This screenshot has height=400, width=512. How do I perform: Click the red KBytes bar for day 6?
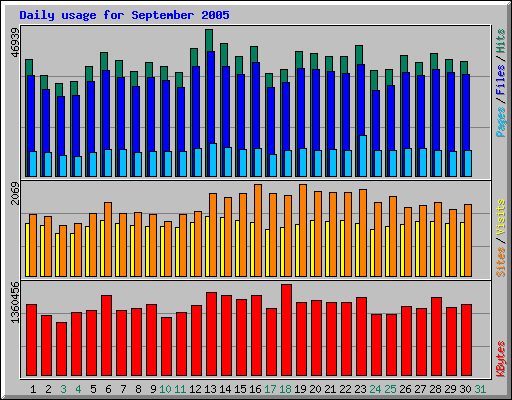(106, 335)
